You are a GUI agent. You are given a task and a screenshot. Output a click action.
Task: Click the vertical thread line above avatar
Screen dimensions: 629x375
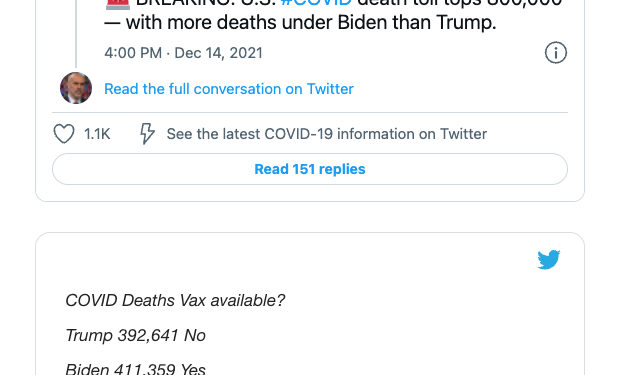[75, 34]
